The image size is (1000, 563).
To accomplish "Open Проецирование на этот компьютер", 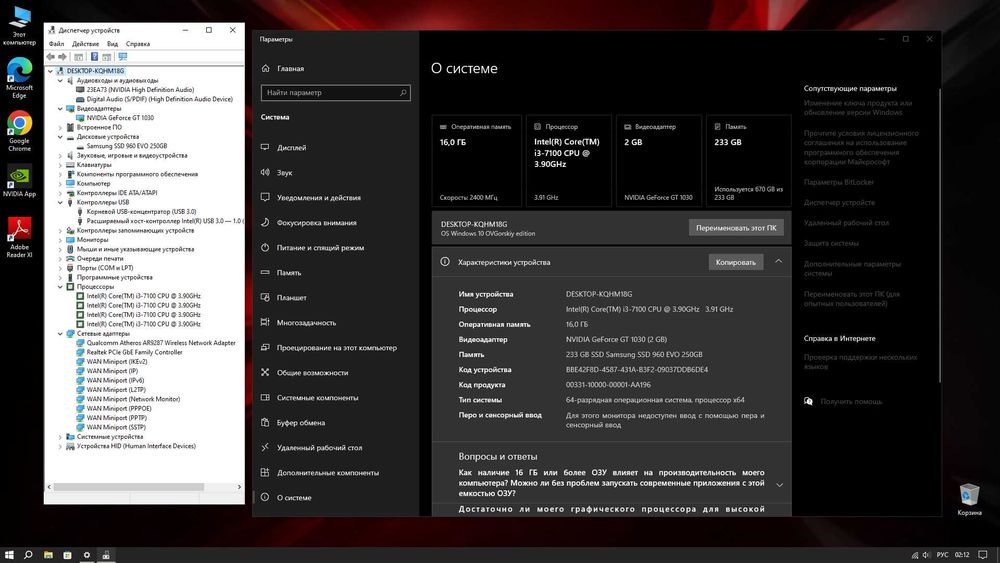I will pos(335,347).
